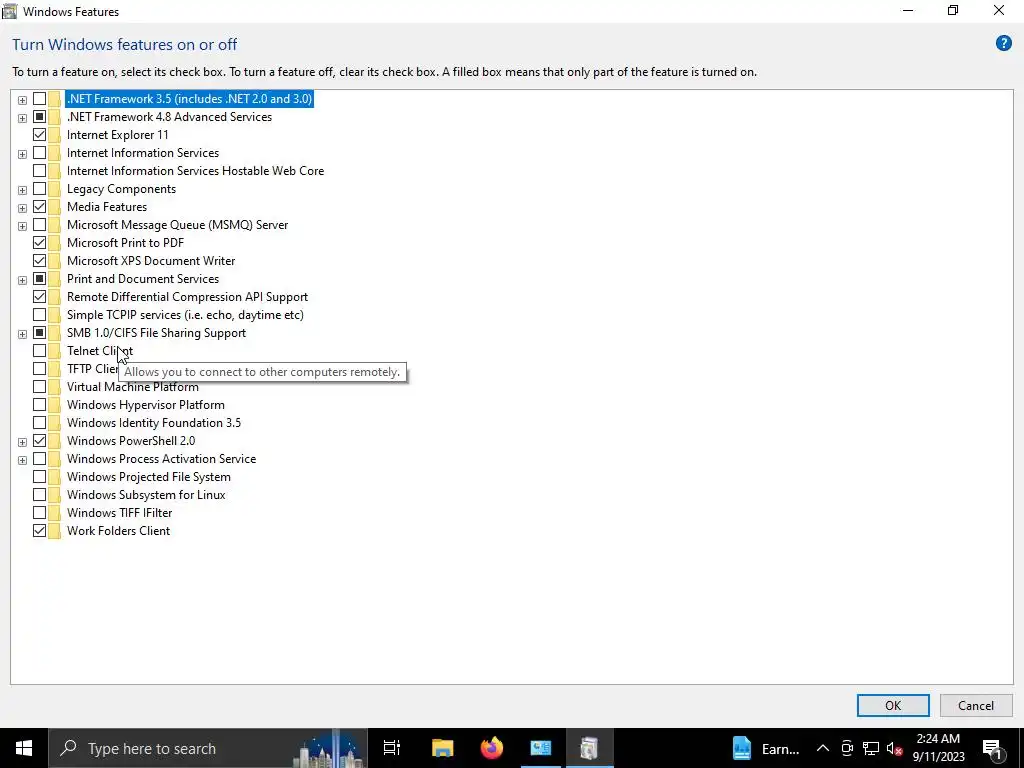Uncheck Work Folders Client
The height and width of the screenshot is (768, 1024).
point(39,531)
